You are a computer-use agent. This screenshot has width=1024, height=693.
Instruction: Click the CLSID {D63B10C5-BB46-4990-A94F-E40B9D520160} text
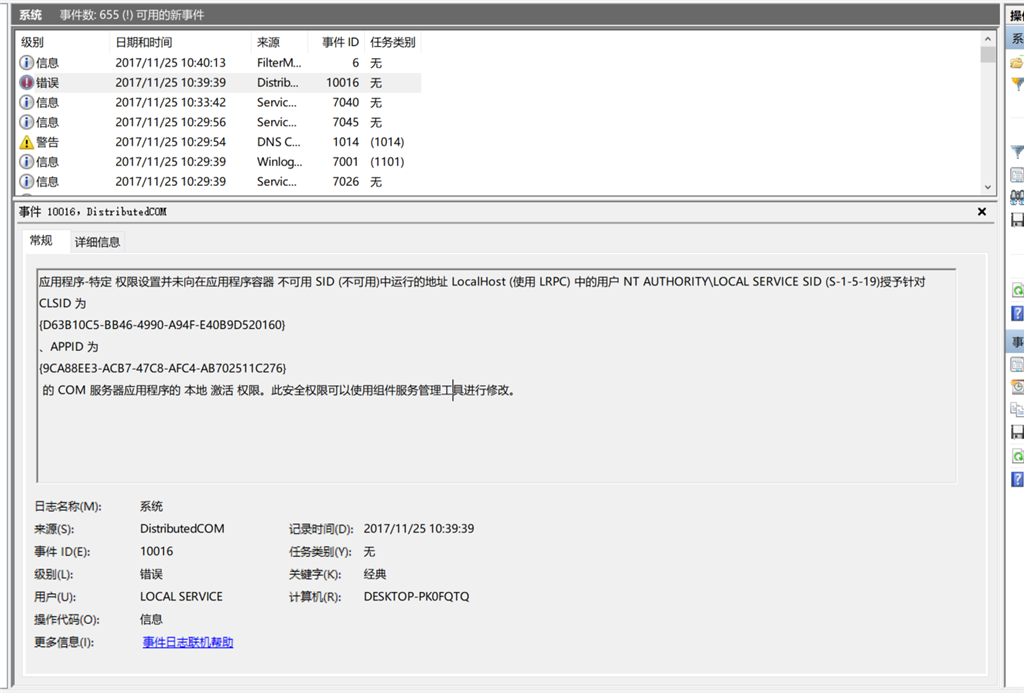162,325
